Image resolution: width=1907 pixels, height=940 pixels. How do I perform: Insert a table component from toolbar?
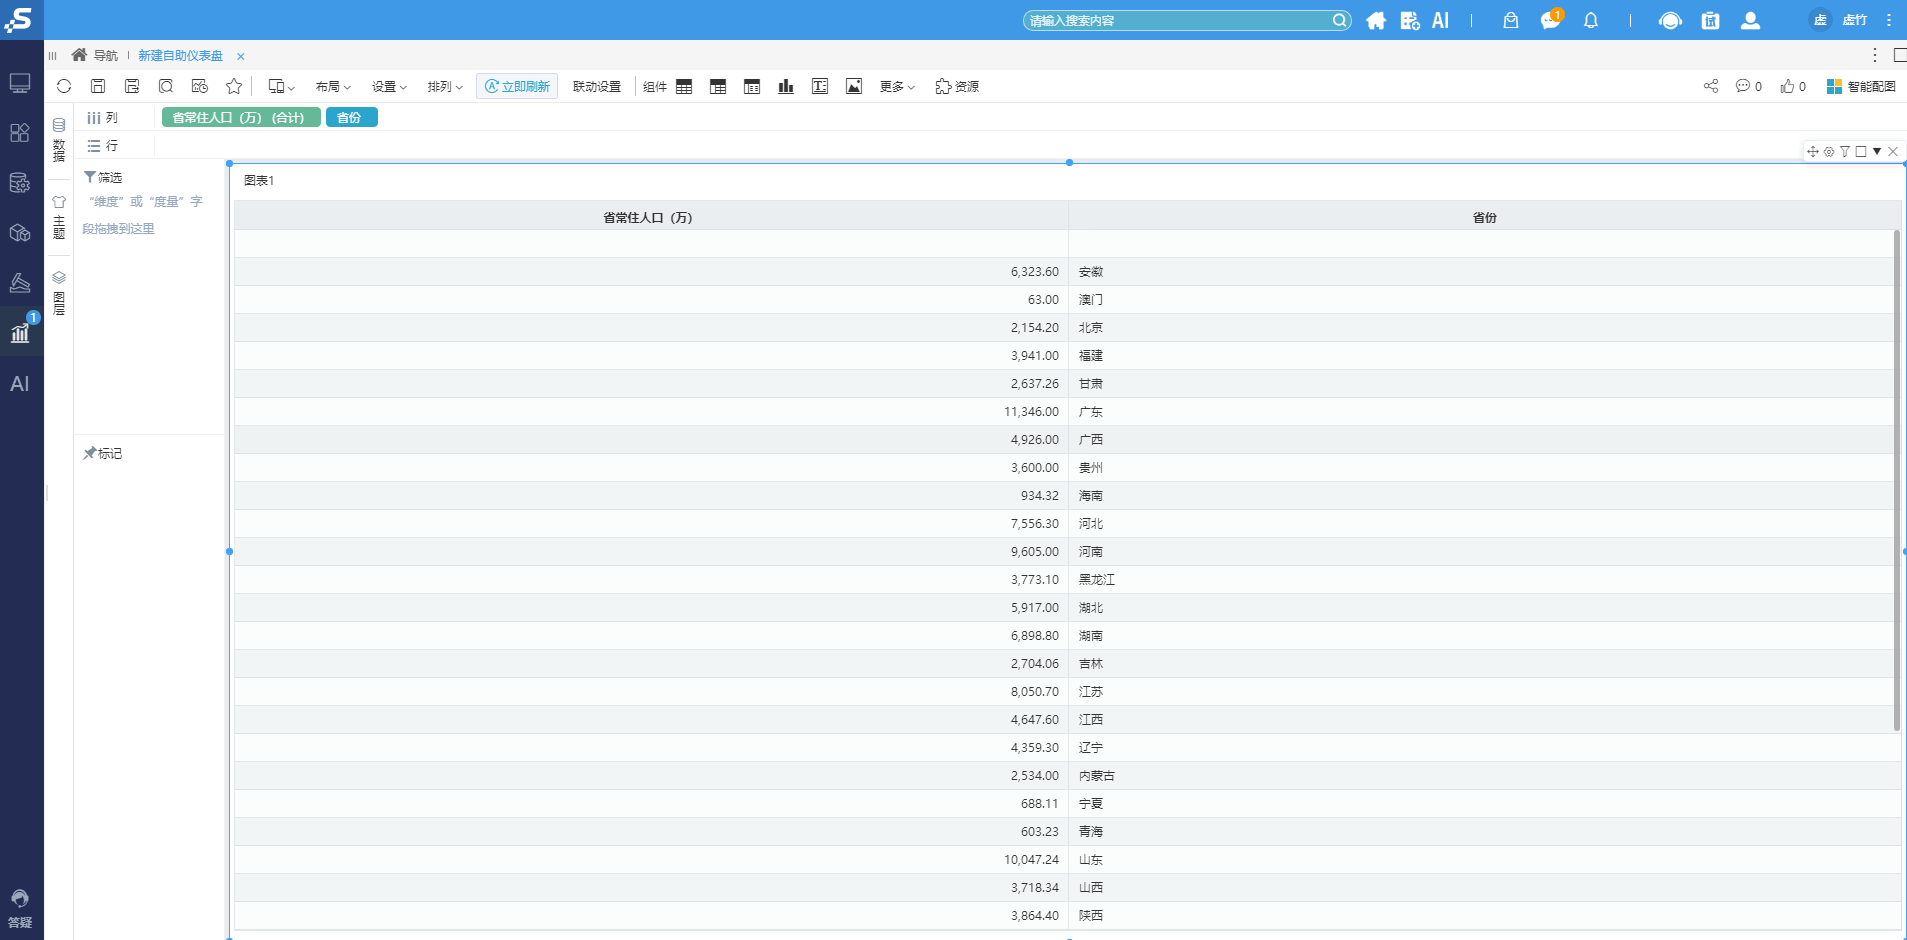coord(684,87)
